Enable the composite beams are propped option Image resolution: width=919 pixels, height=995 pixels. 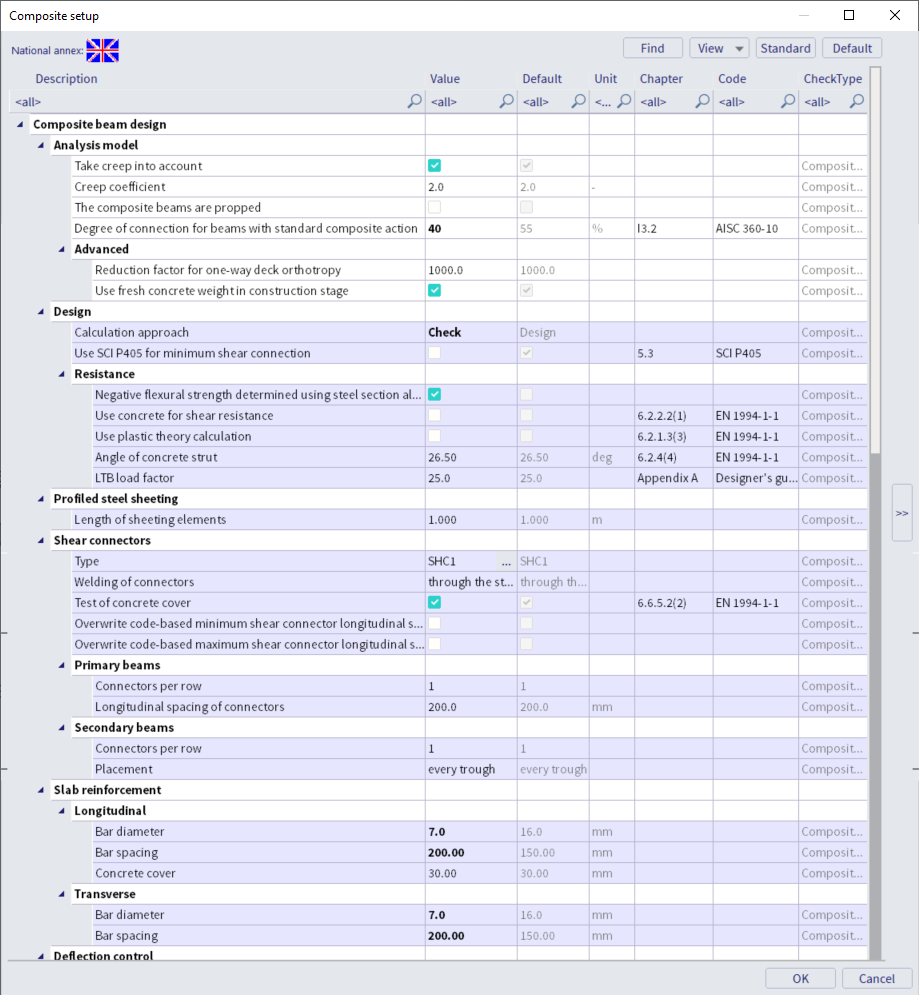point(435,208)
